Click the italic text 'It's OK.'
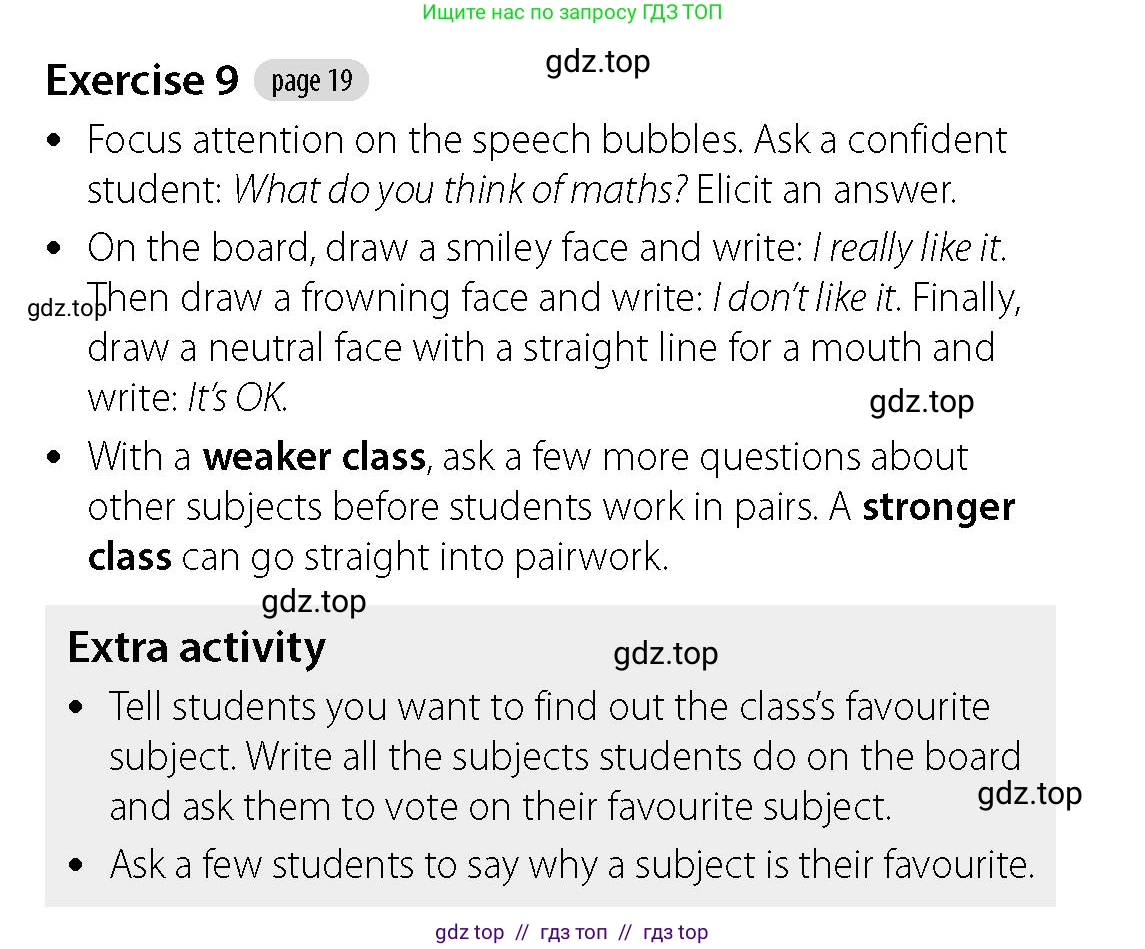1145x949 pixels. pyautogui.click(x=237, y=399)
